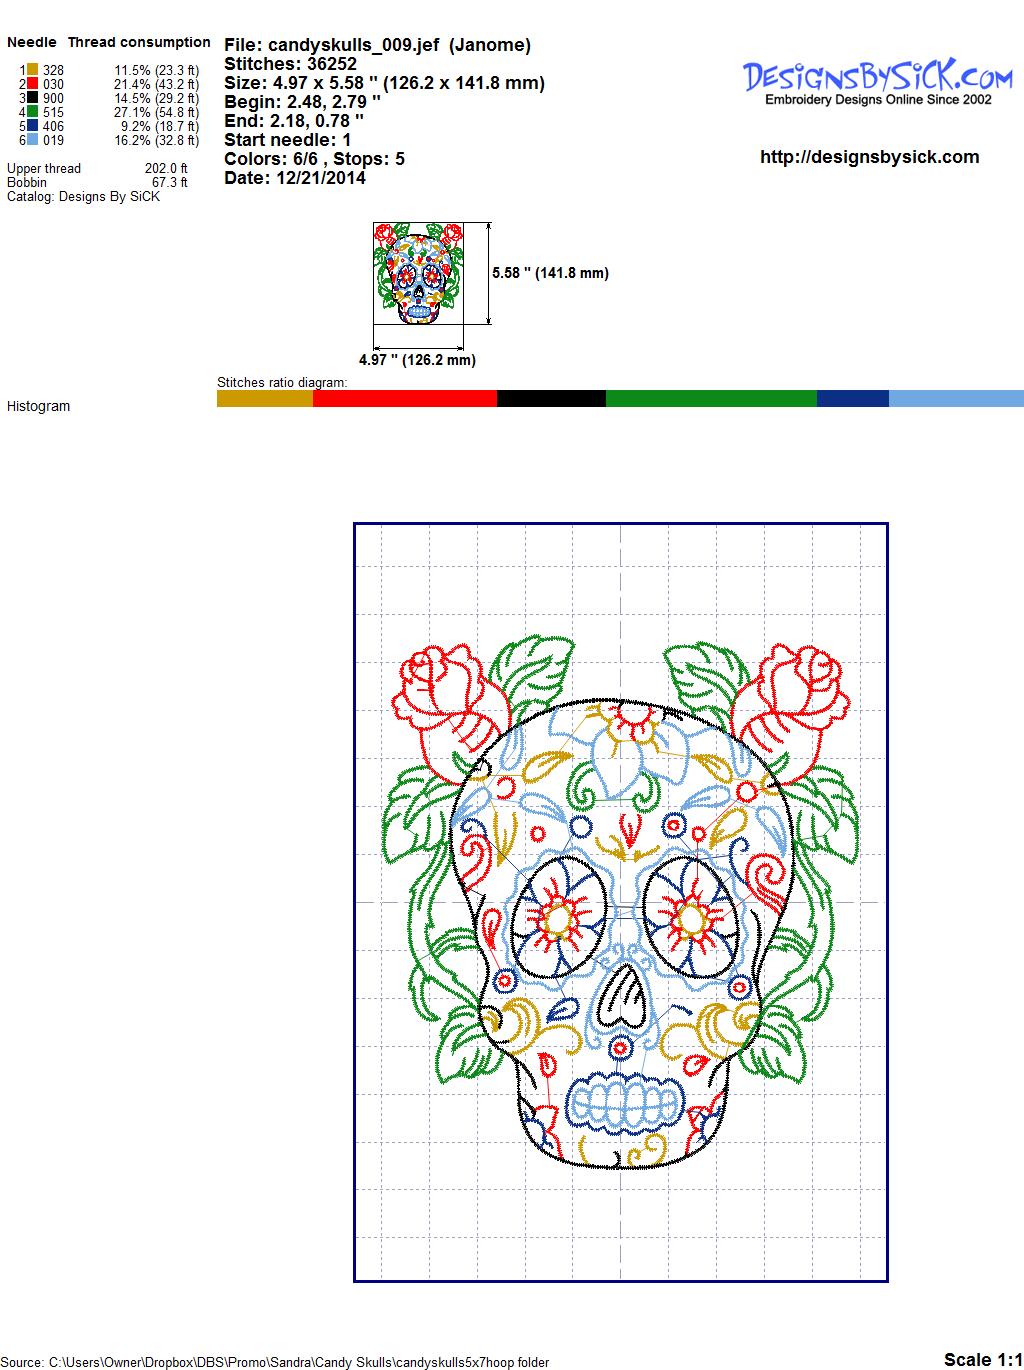1024x1370 pixels.
Task: Click the Source file path text
Action: pos(278,1361)
